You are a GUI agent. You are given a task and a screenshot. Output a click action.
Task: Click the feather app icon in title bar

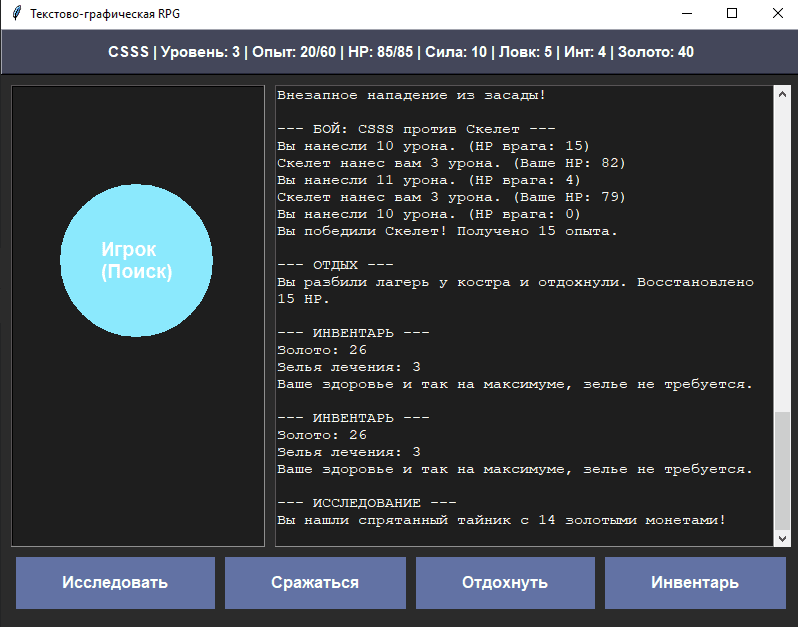click(x=16, y=14)
